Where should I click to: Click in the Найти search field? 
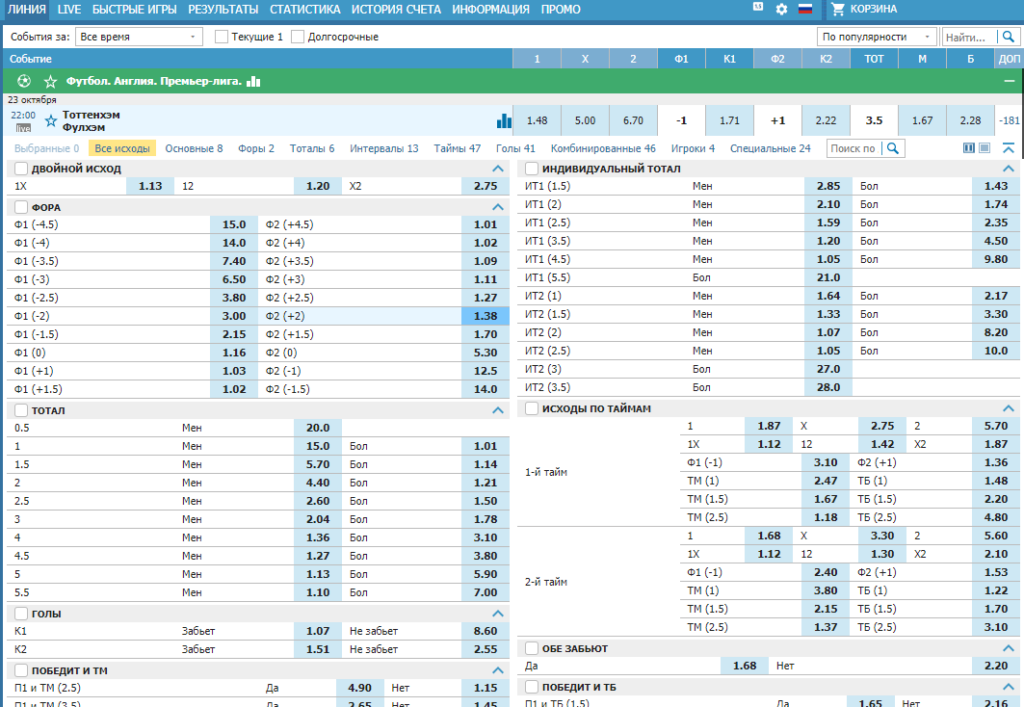(969, 37)
